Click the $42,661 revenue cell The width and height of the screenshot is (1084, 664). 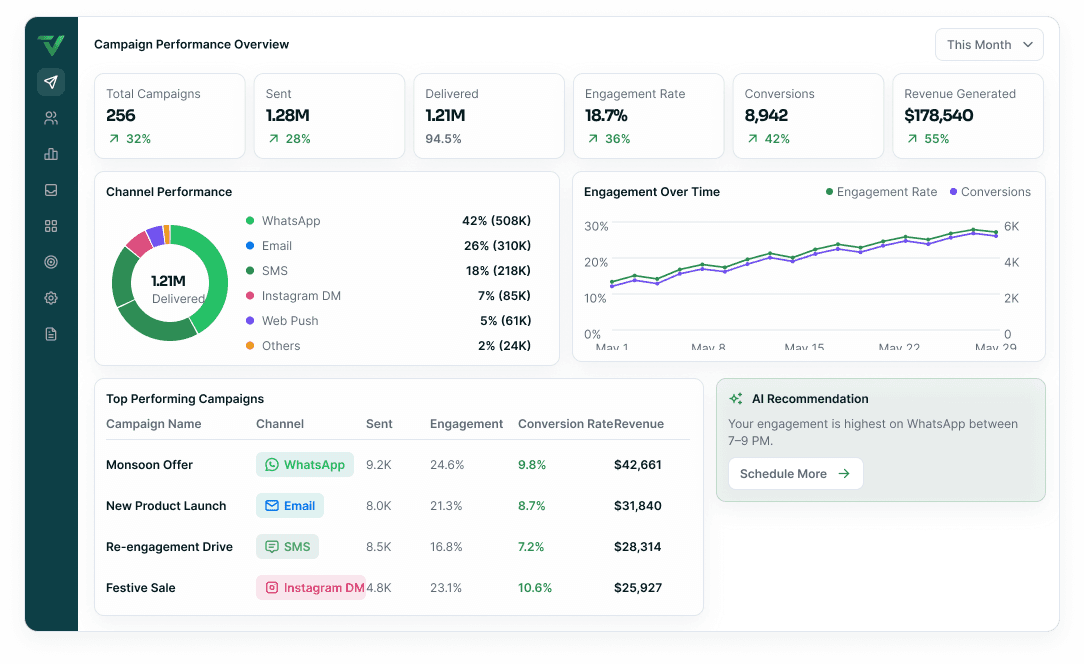[x=637, y=465]
